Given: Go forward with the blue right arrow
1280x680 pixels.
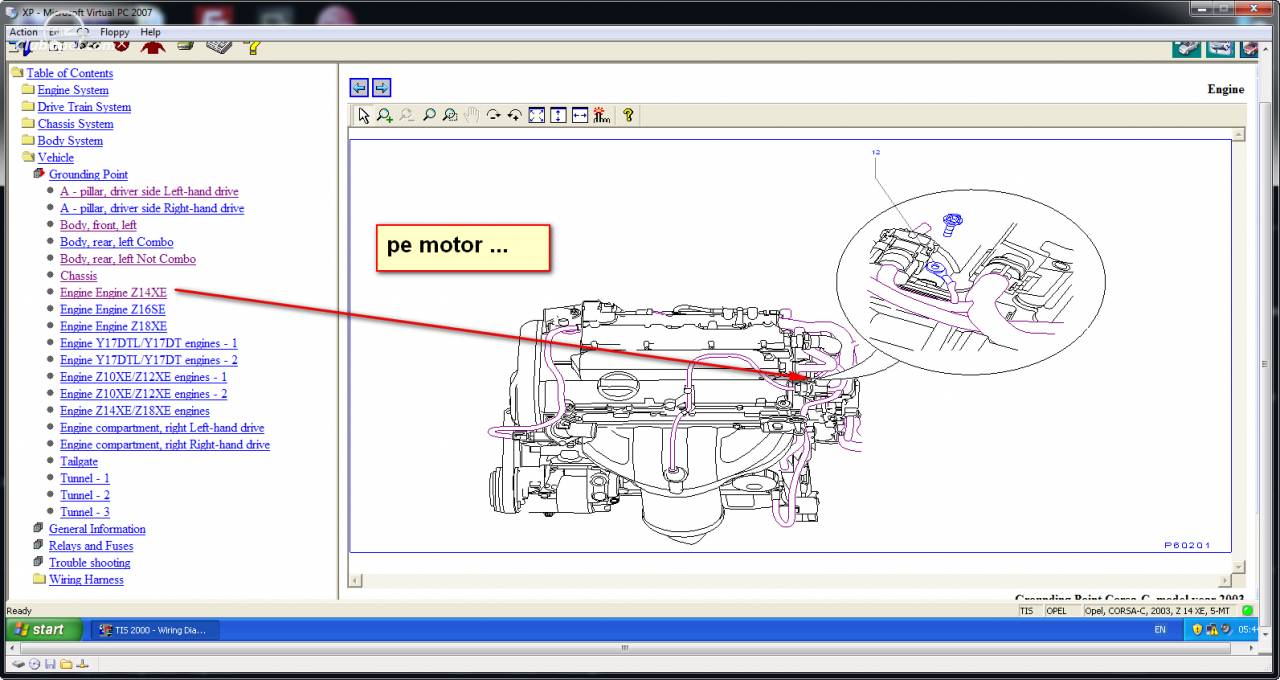Looking at the screenshot, I should point(381,87).
